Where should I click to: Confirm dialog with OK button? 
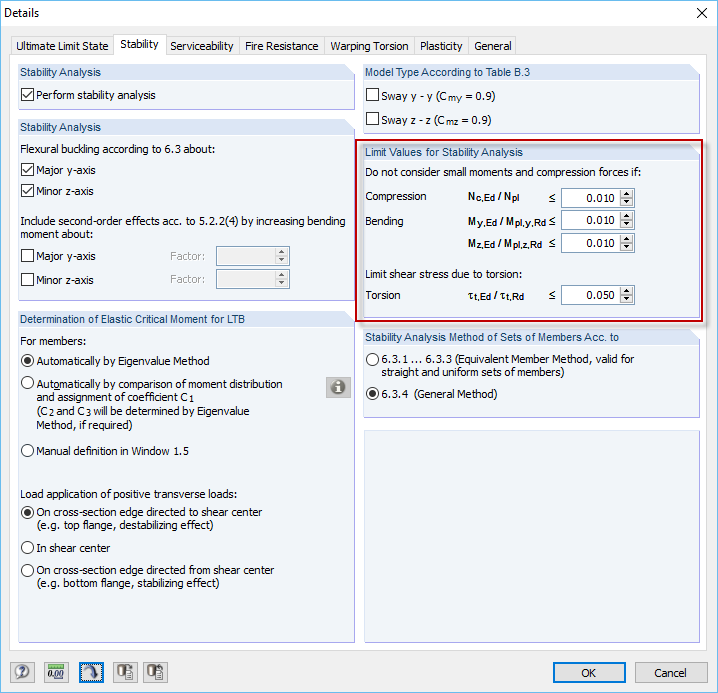589,672
